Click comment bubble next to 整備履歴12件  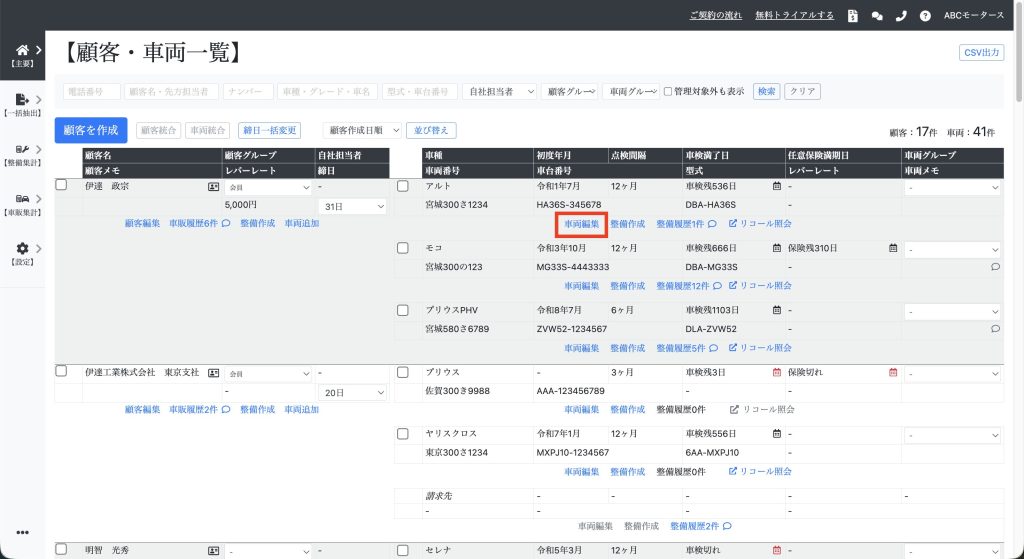coord(717,285)
